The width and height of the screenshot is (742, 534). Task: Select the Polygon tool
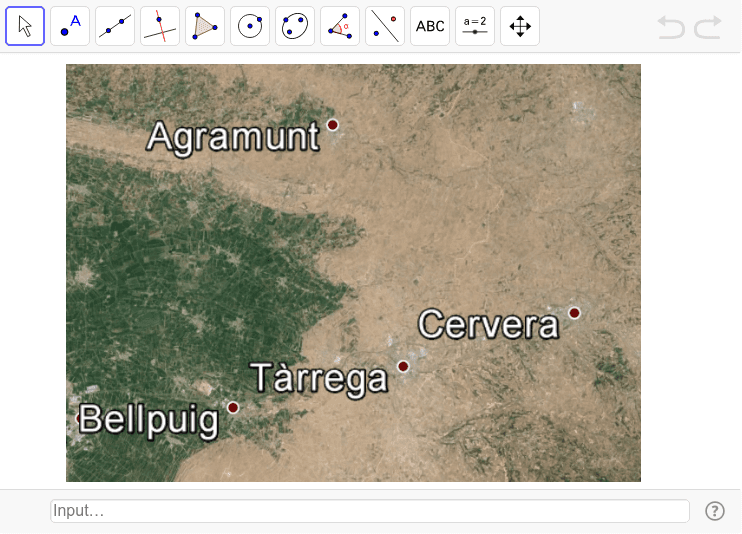click(205, 26)
